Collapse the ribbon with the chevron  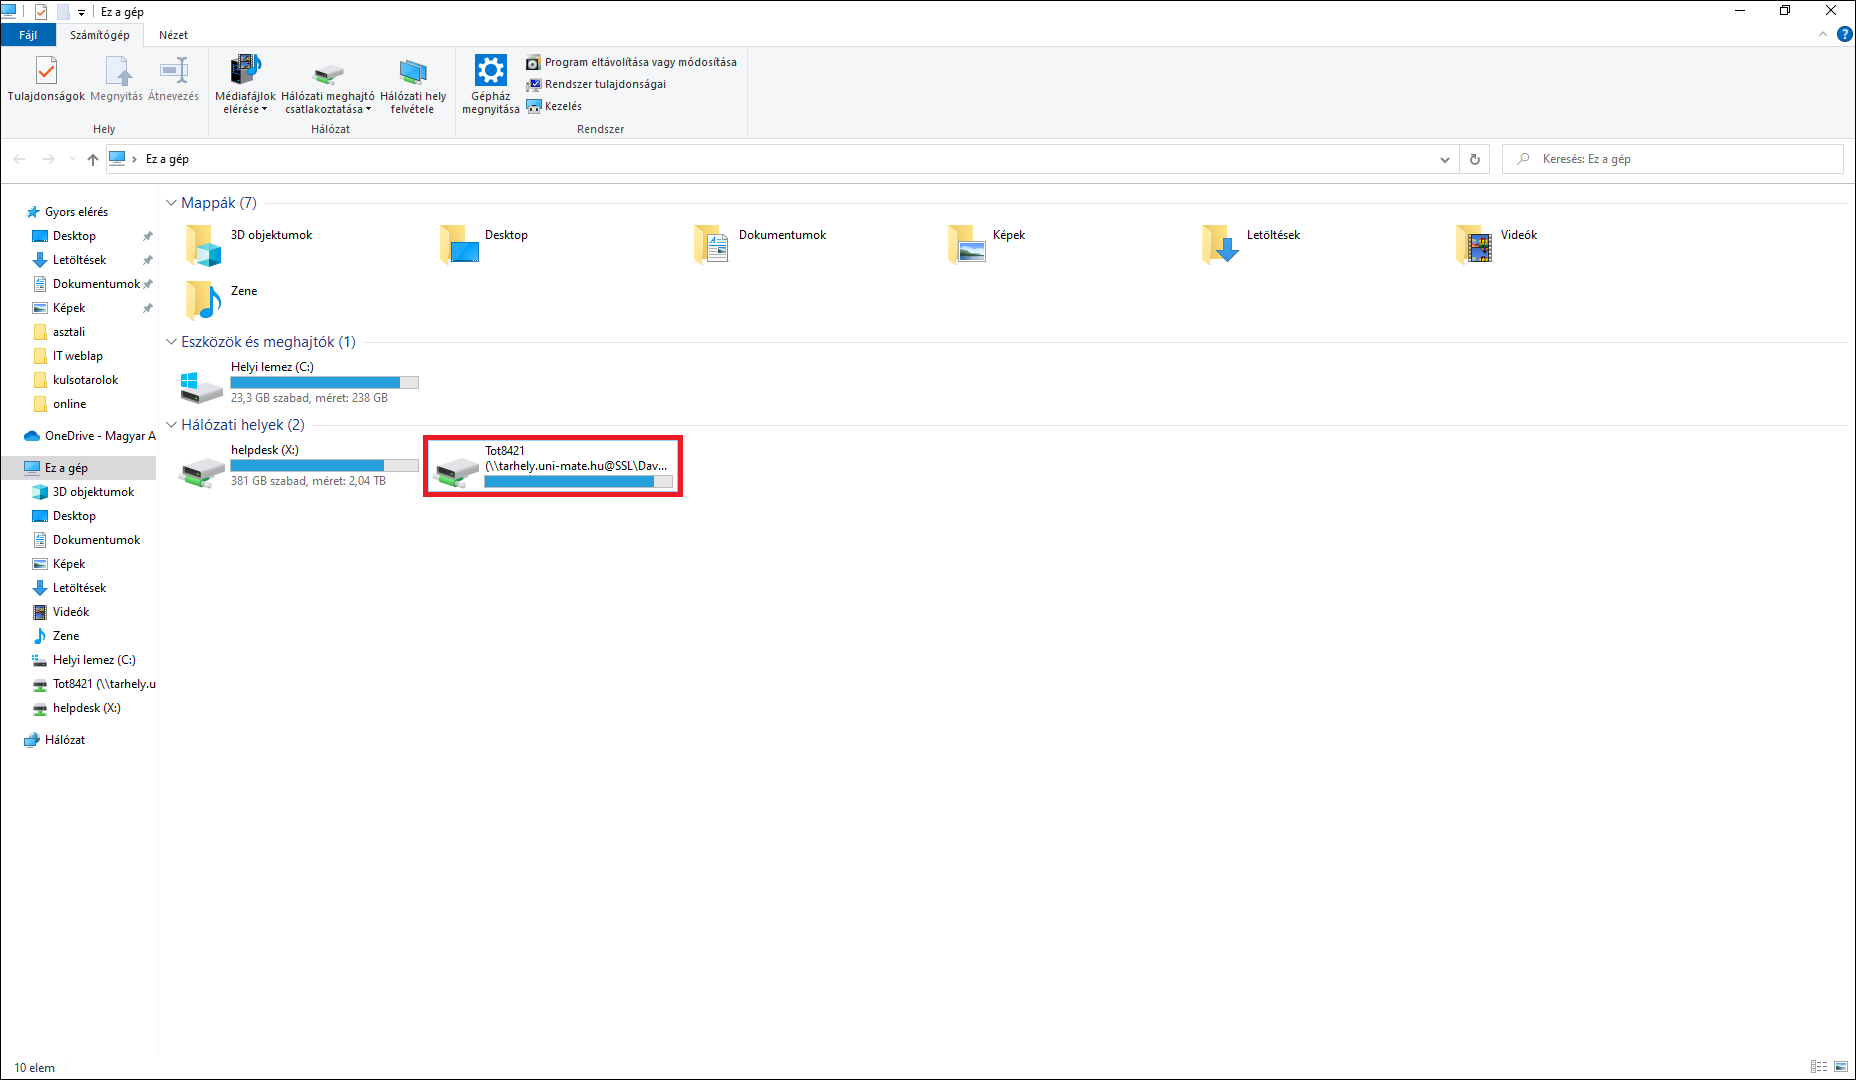(1822, 34)
